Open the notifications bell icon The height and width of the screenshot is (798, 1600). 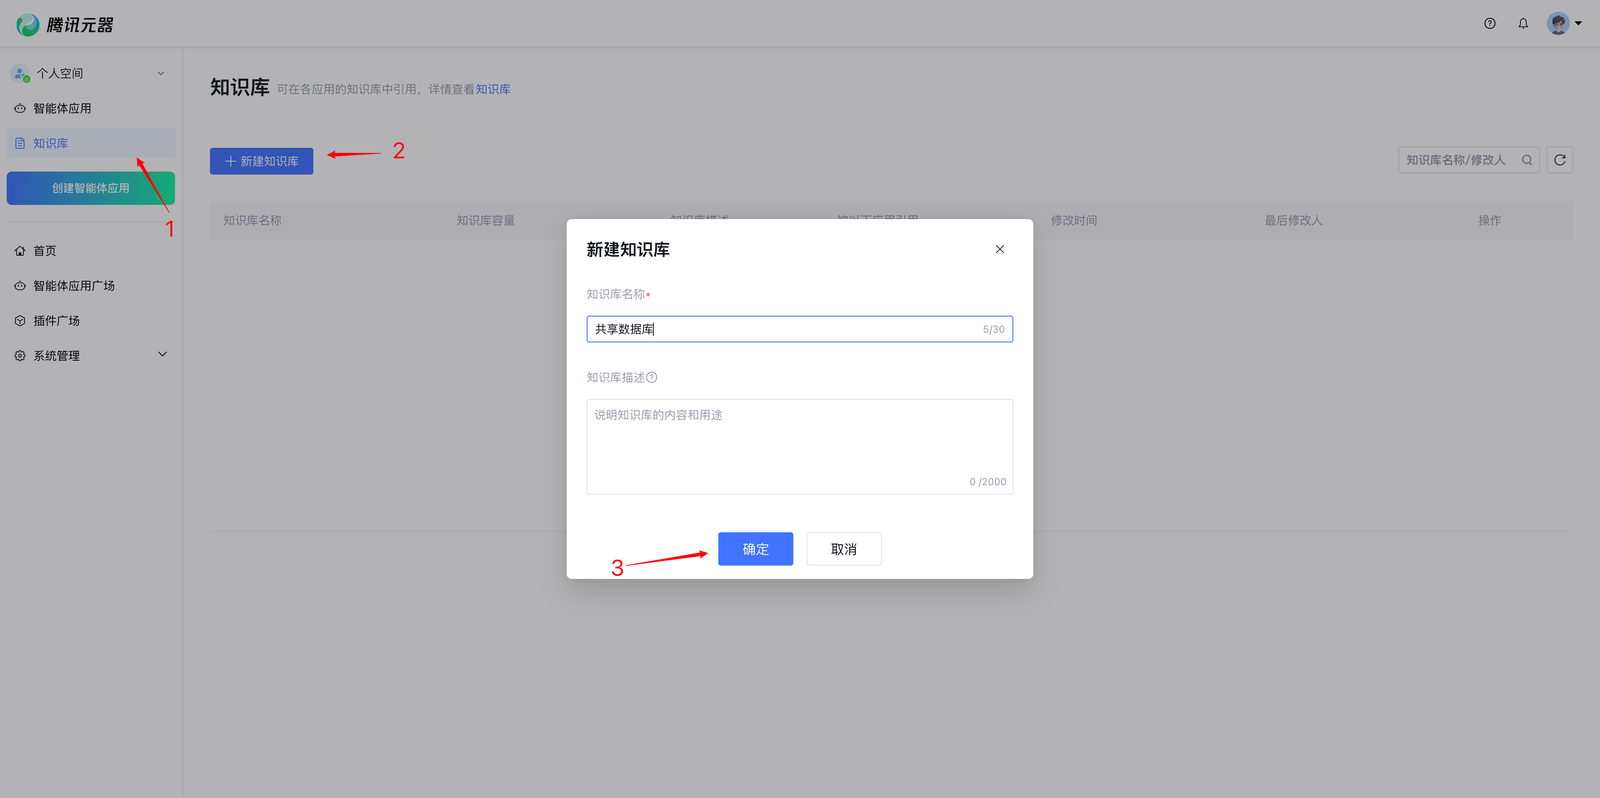tap(1523, 24)
